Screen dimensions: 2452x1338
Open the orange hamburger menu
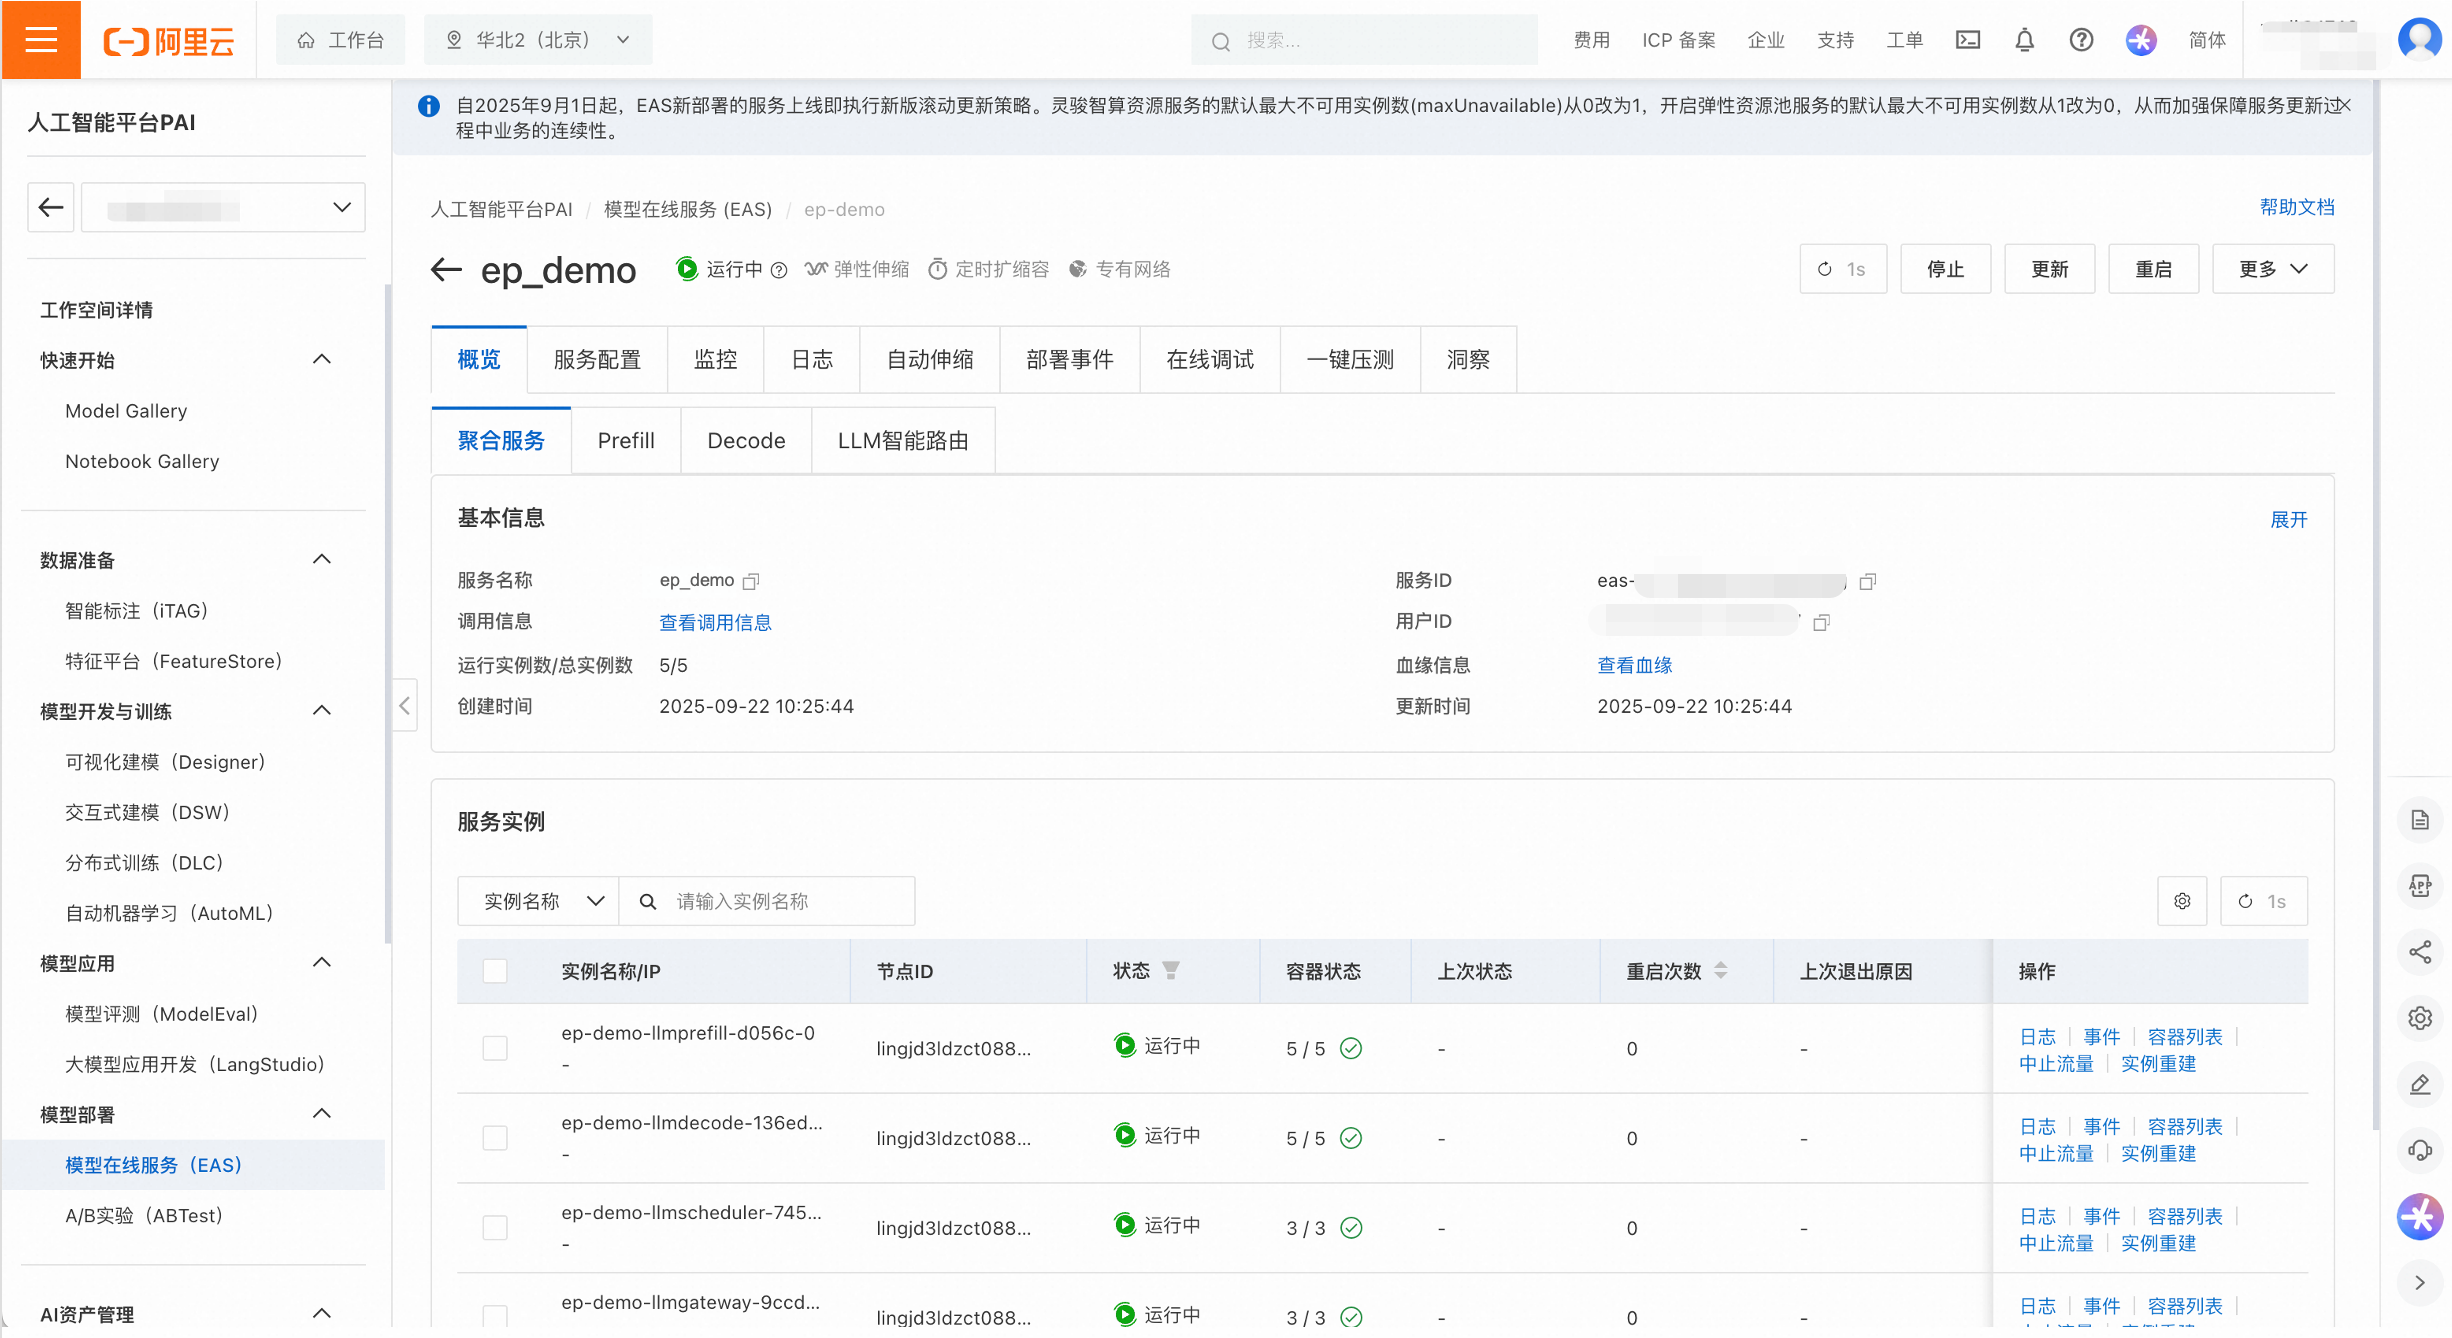41,40
